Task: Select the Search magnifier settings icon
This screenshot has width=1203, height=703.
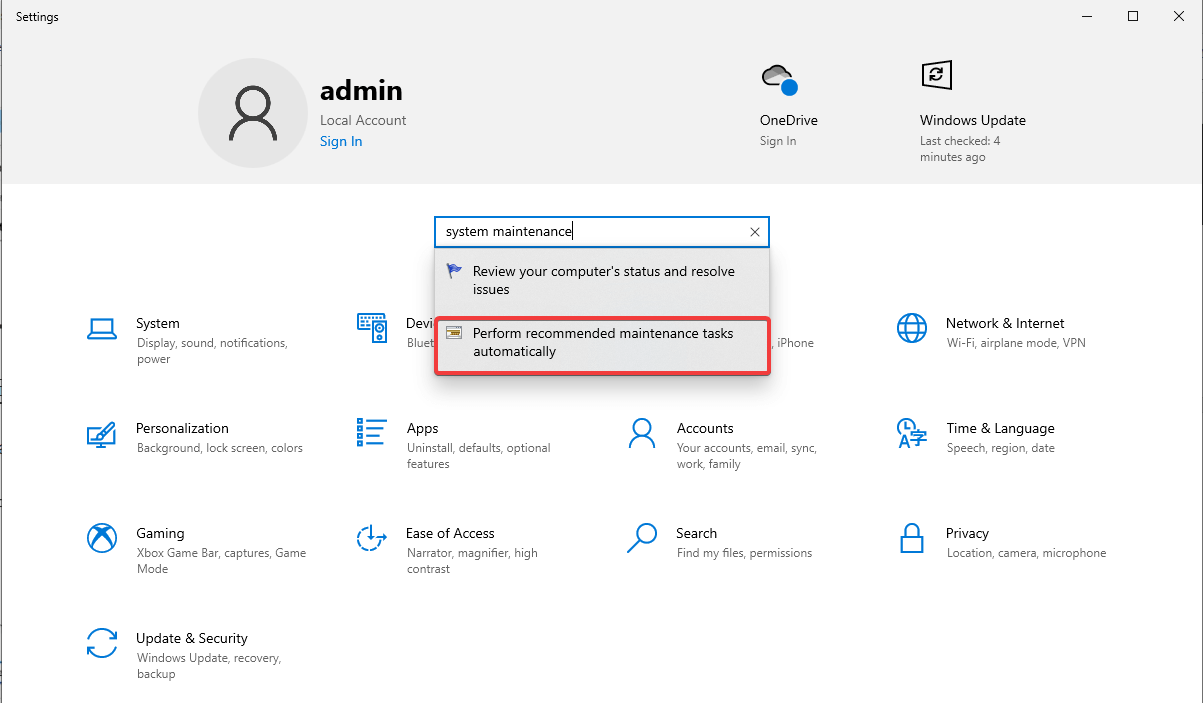Action: click(641, 537)
